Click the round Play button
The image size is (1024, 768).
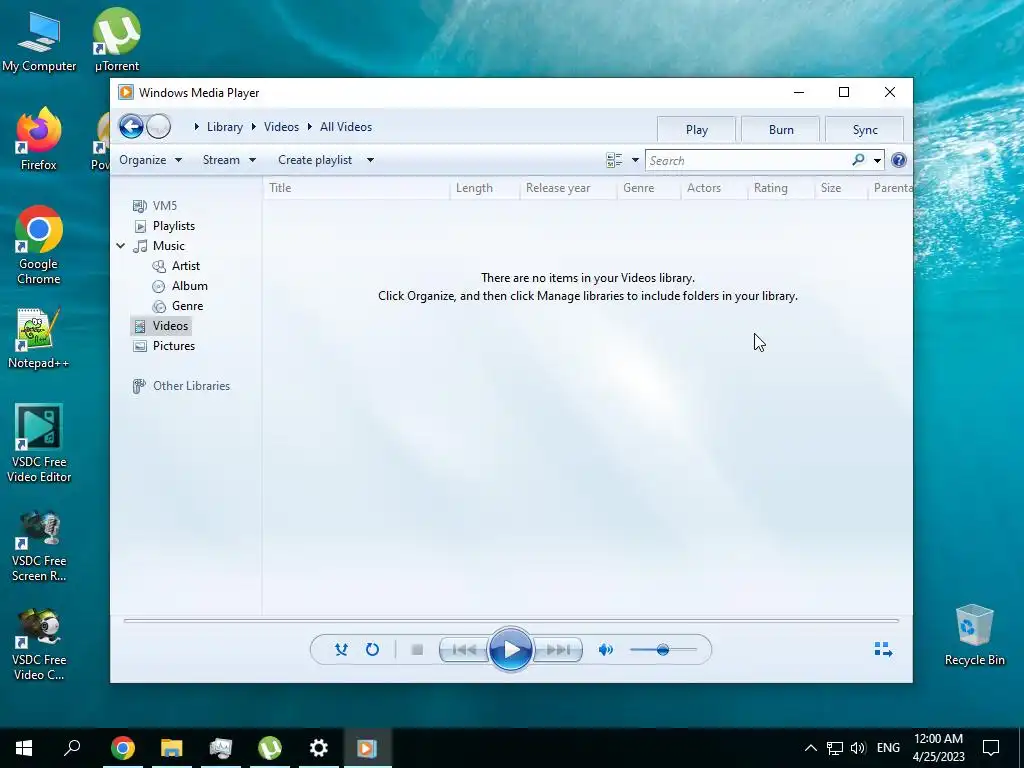pyautogui.click(x=511, y=650)
